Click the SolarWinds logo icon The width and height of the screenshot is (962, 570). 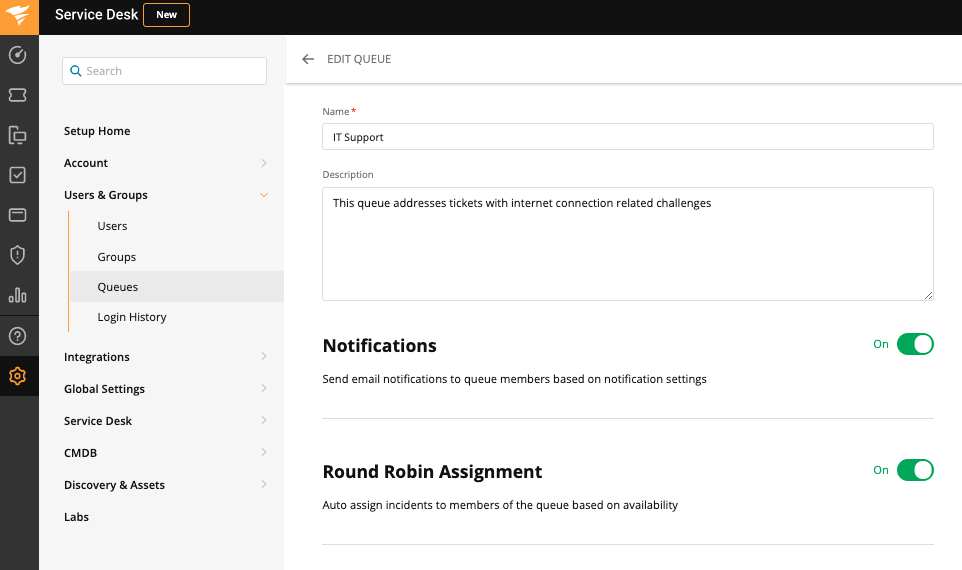19,16
